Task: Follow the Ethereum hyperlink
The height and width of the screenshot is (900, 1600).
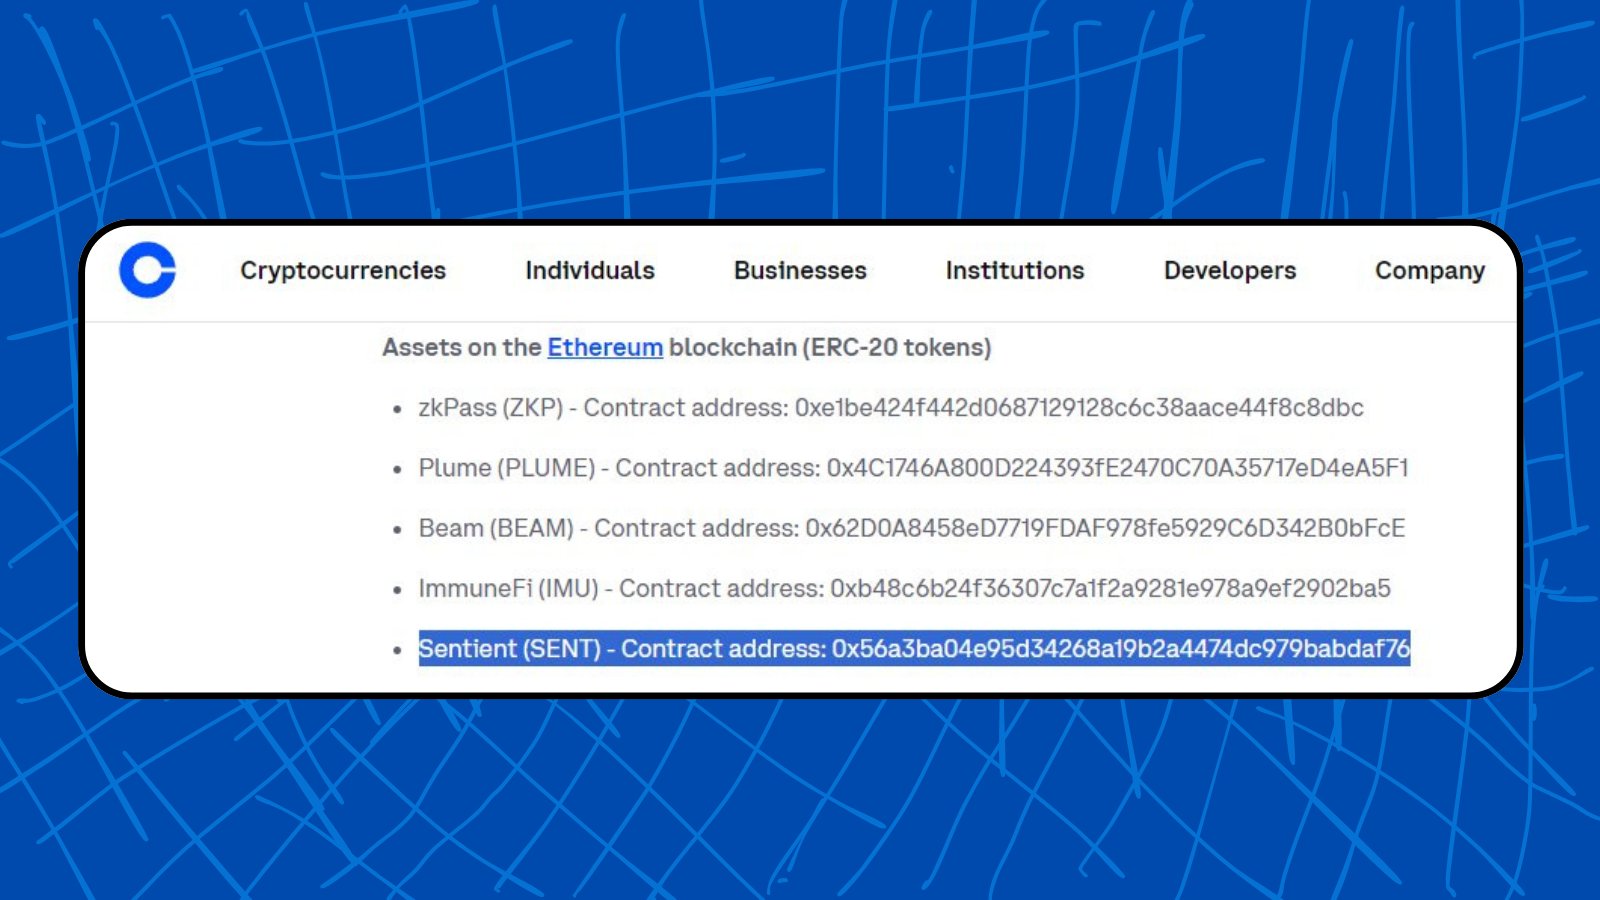Action: coord(605,347)
